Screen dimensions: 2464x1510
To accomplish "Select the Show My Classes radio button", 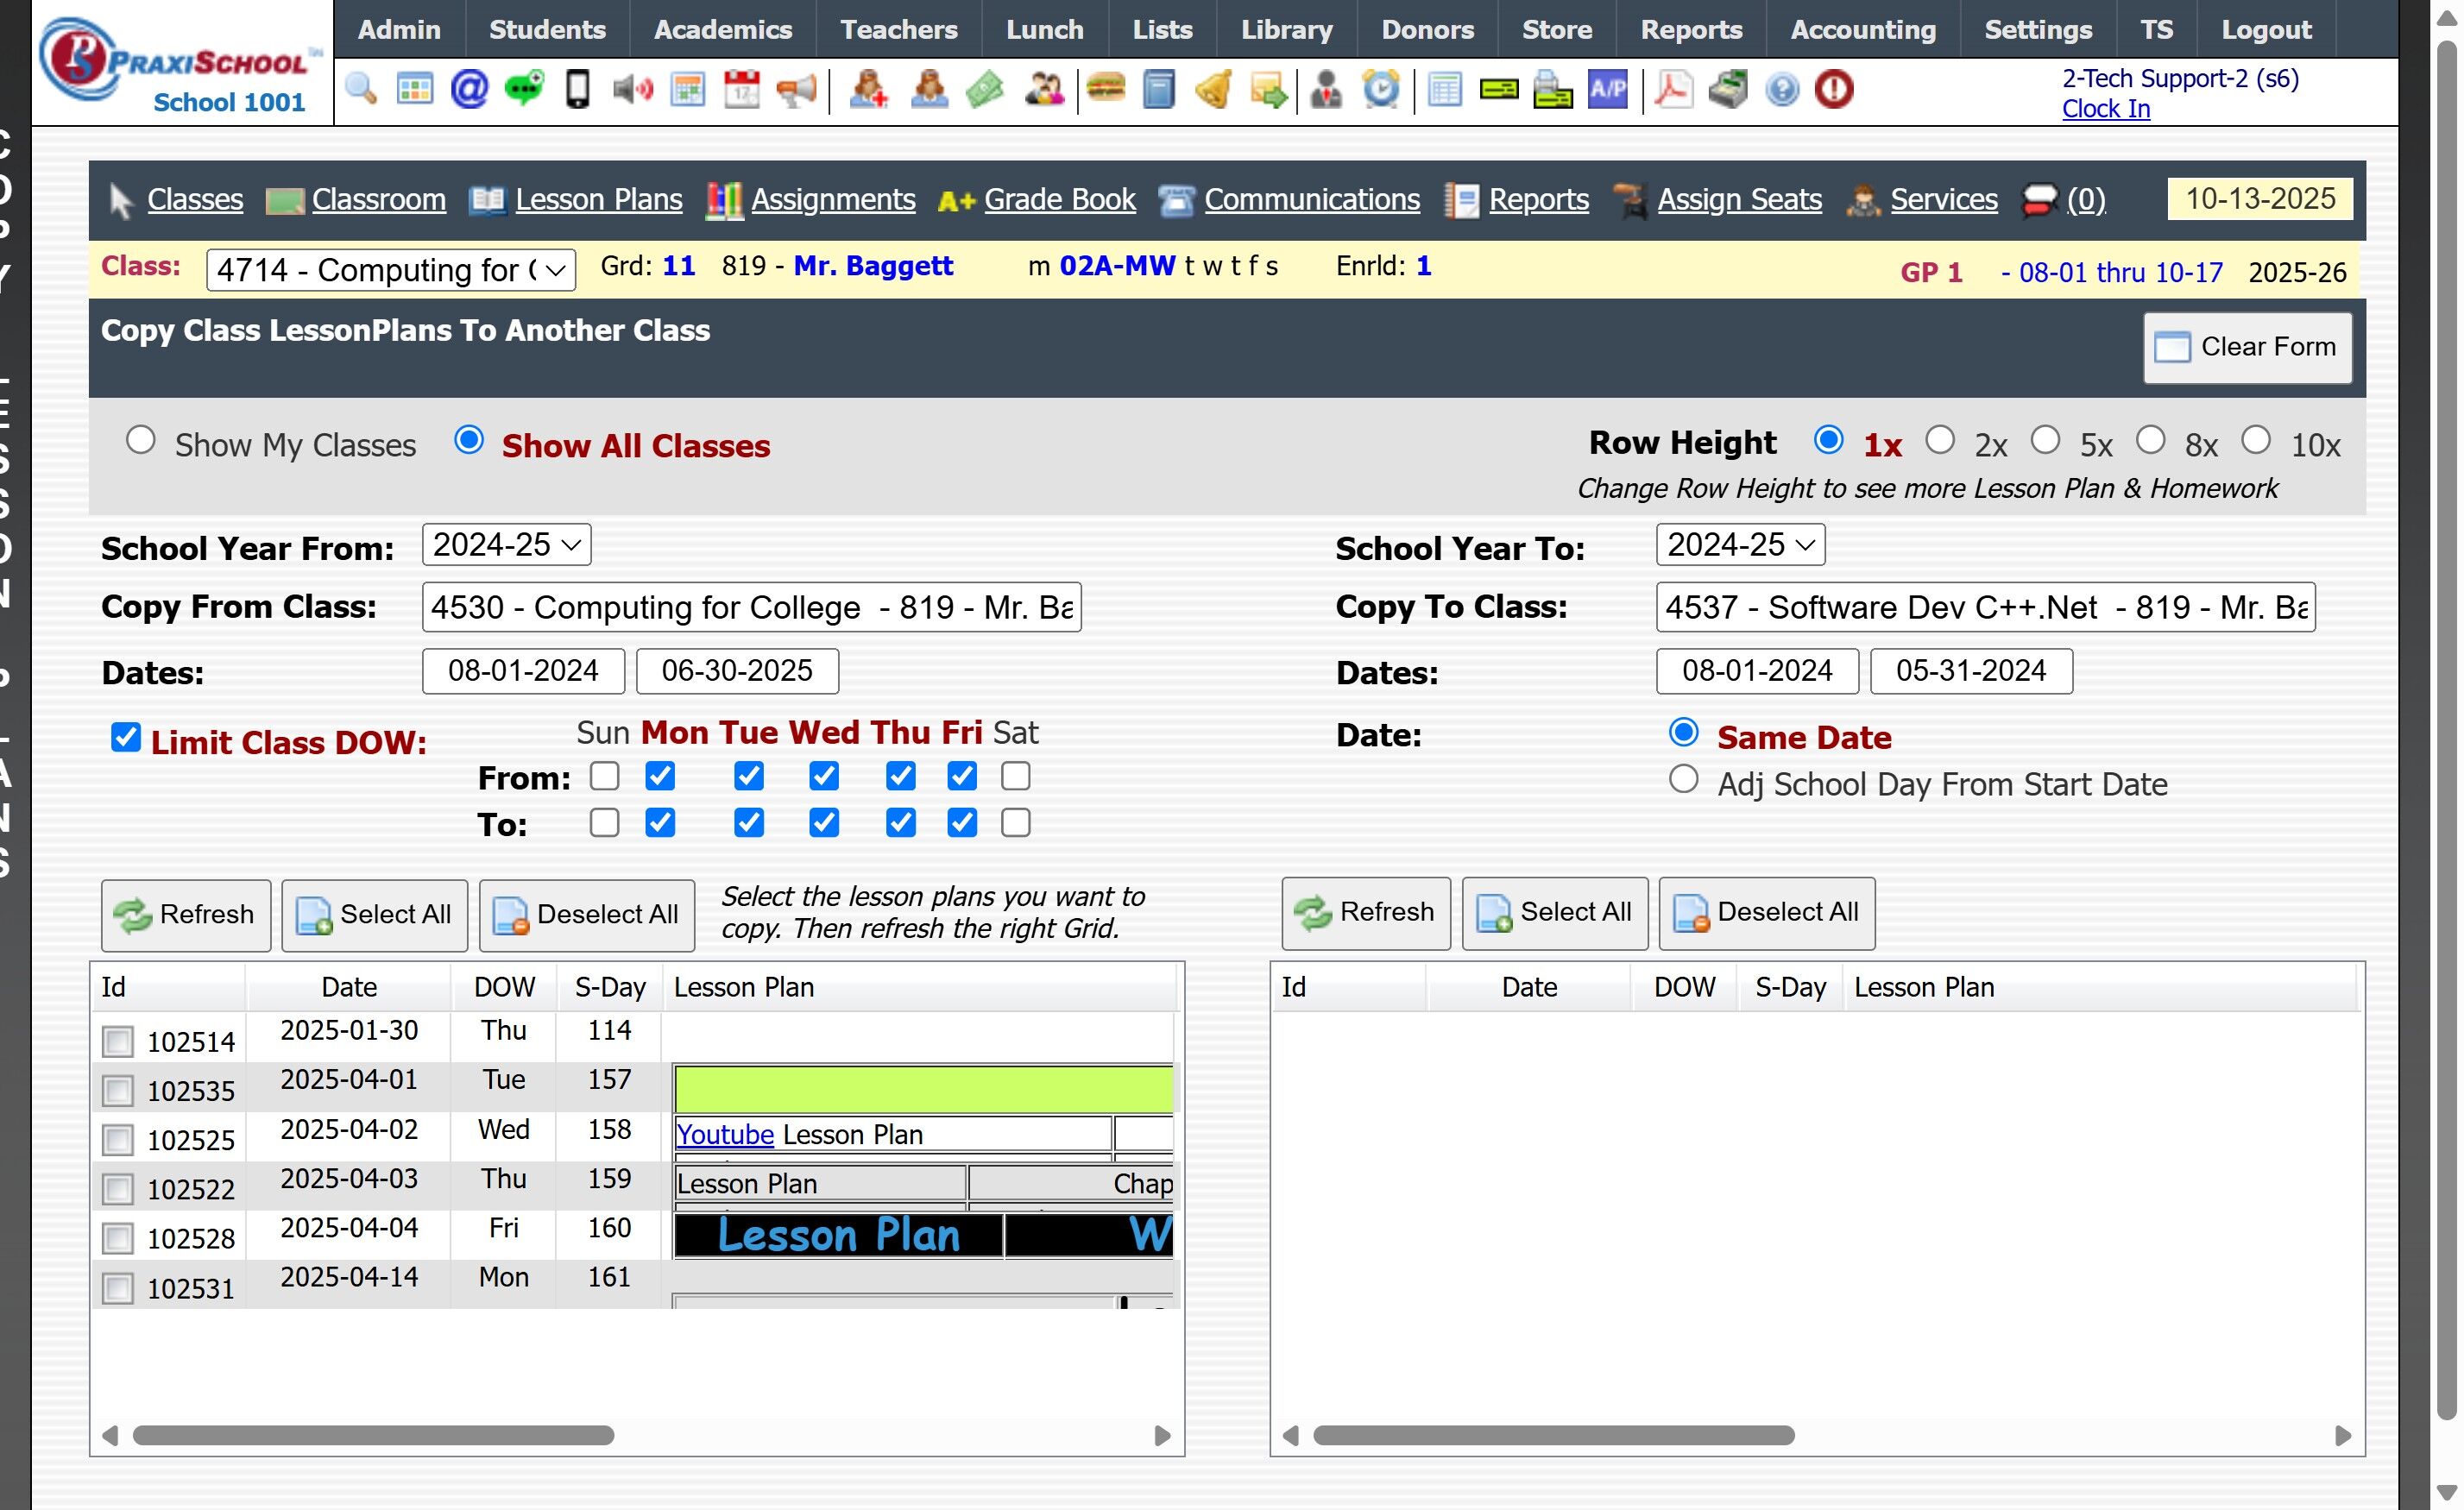I will 140,441.
